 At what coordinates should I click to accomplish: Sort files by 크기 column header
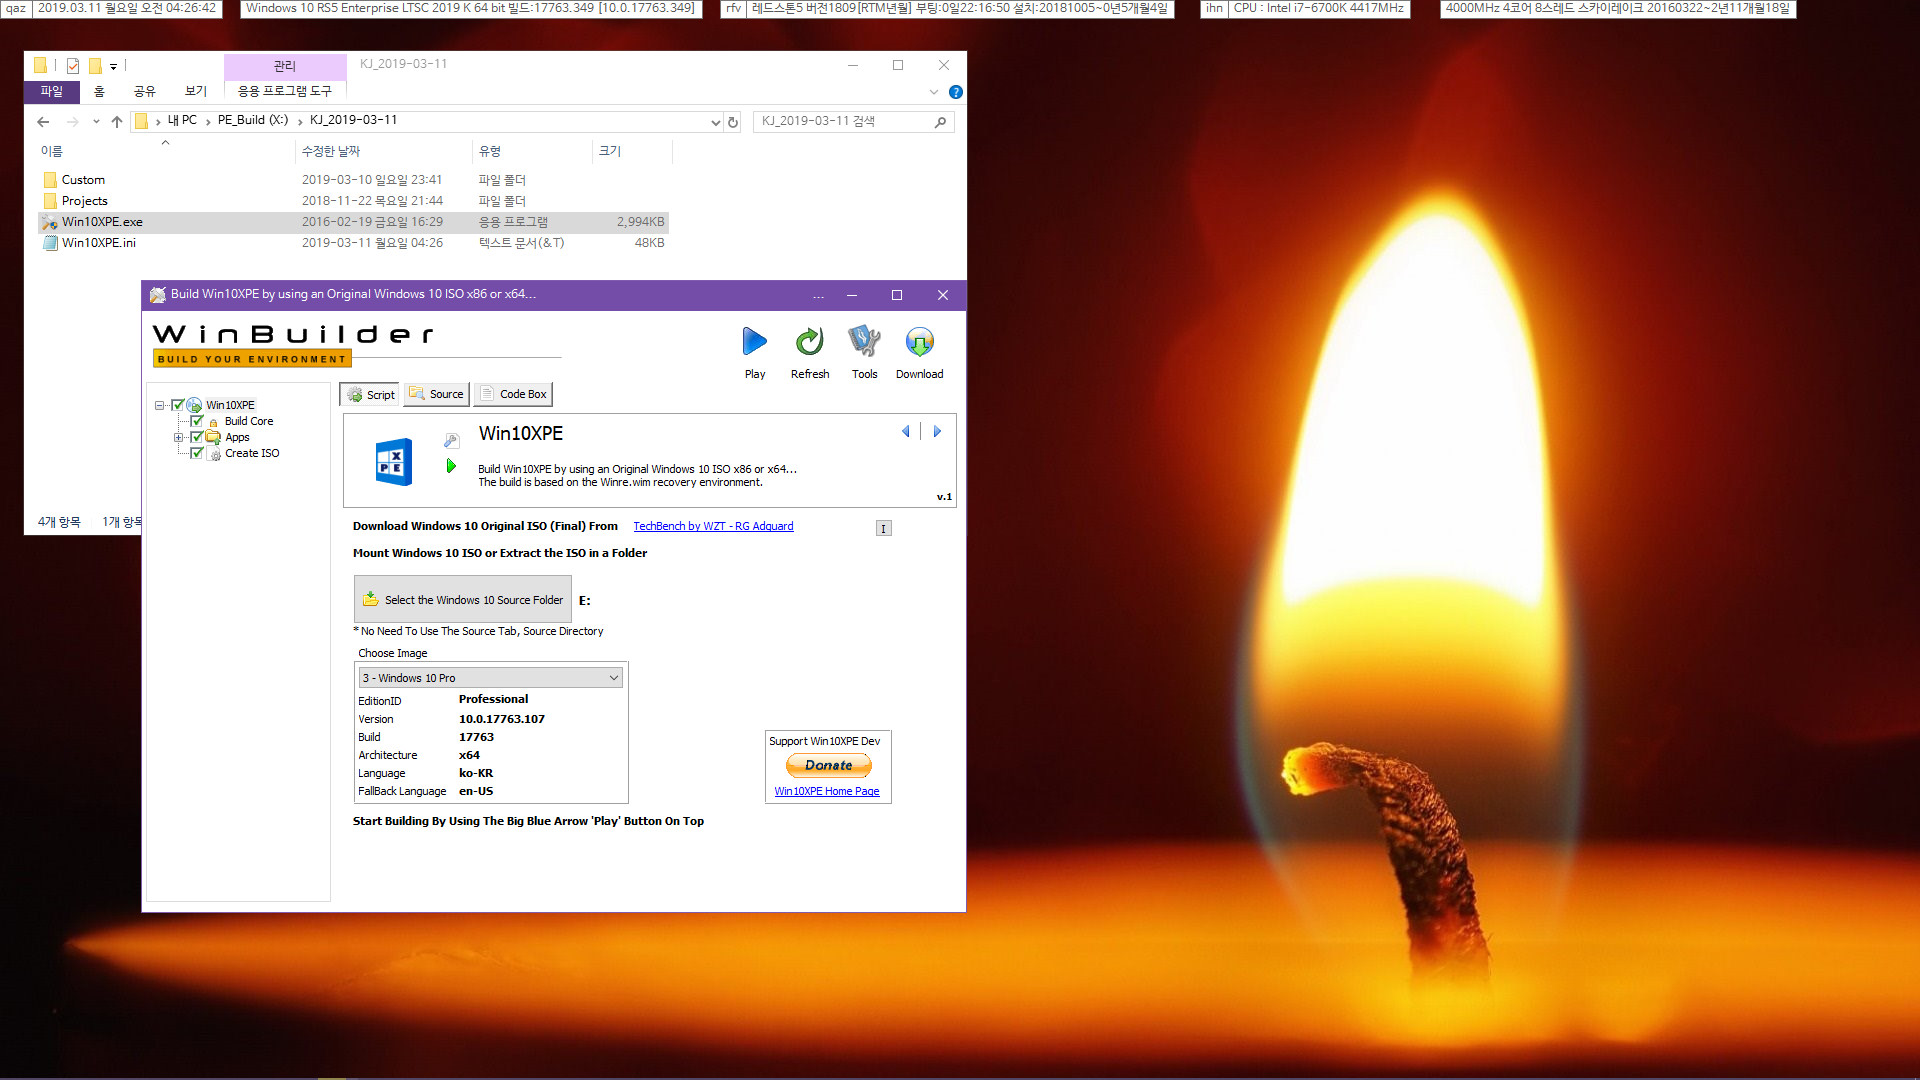coord(632,151)
